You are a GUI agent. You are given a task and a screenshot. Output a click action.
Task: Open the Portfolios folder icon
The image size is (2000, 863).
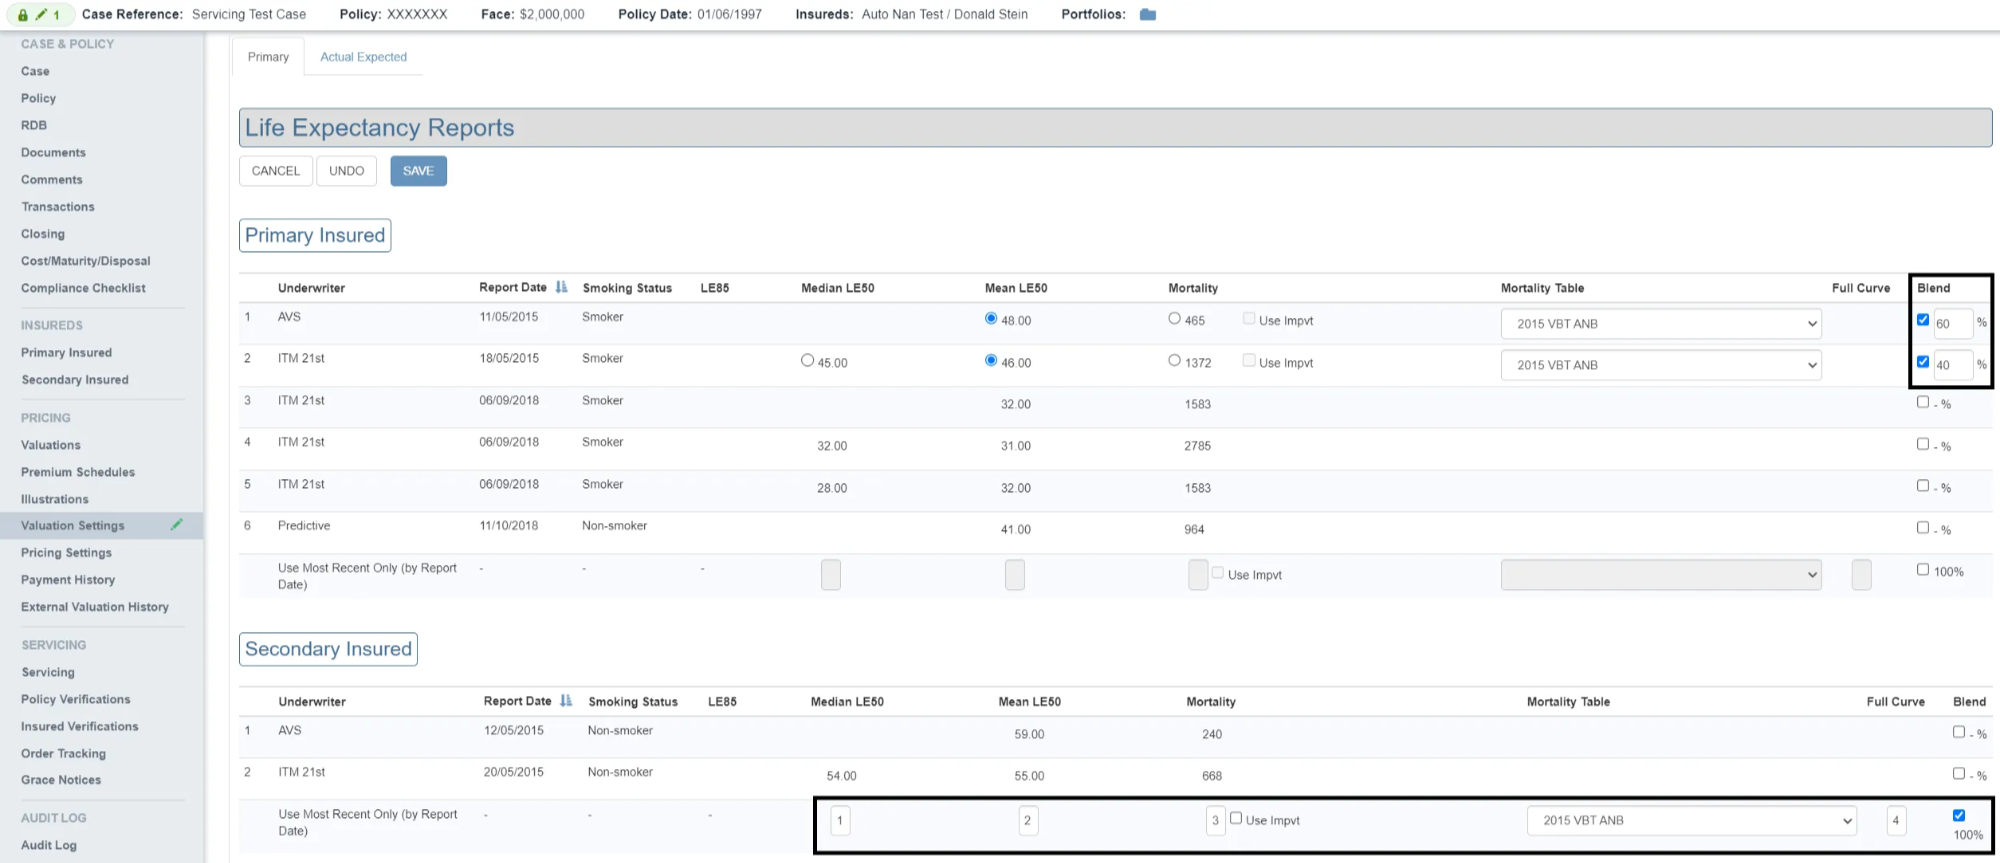(1147, 15)
